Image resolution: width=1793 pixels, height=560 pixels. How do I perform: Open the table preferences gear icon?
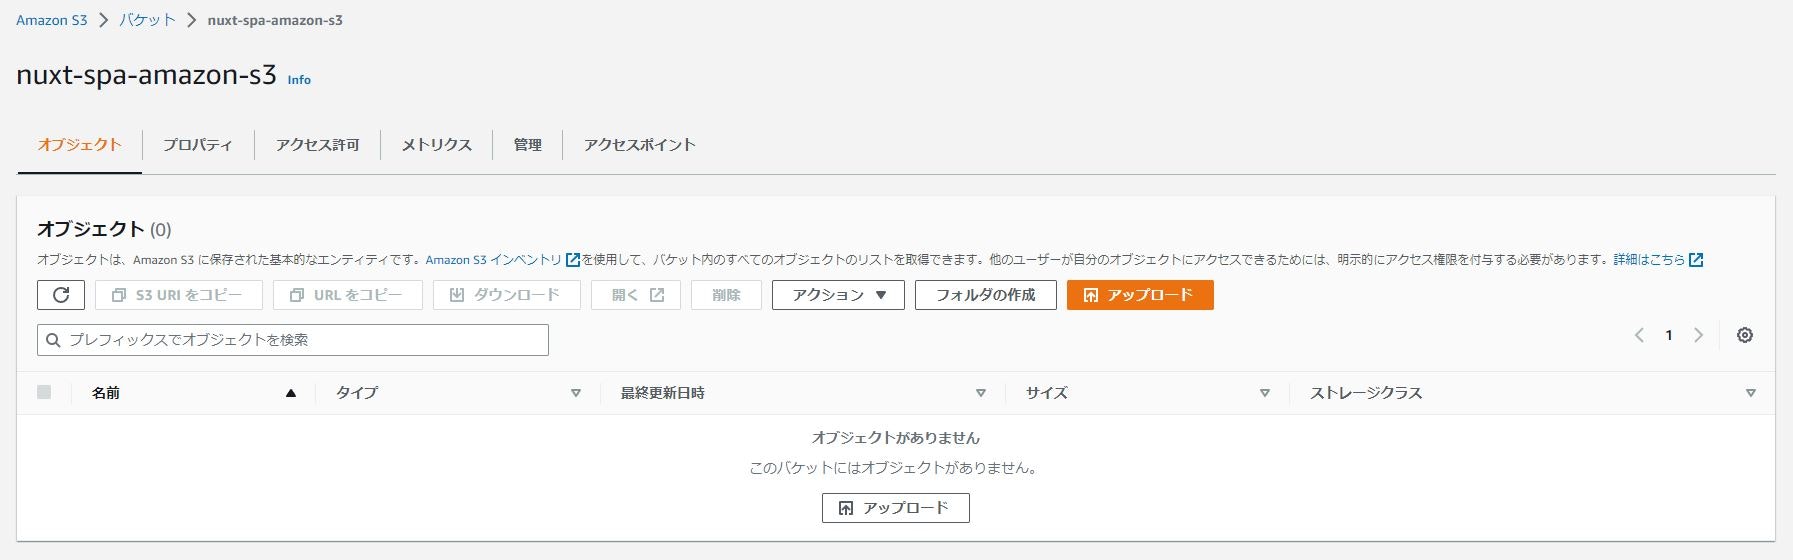pyautogui.click(x=1745, y=335)
